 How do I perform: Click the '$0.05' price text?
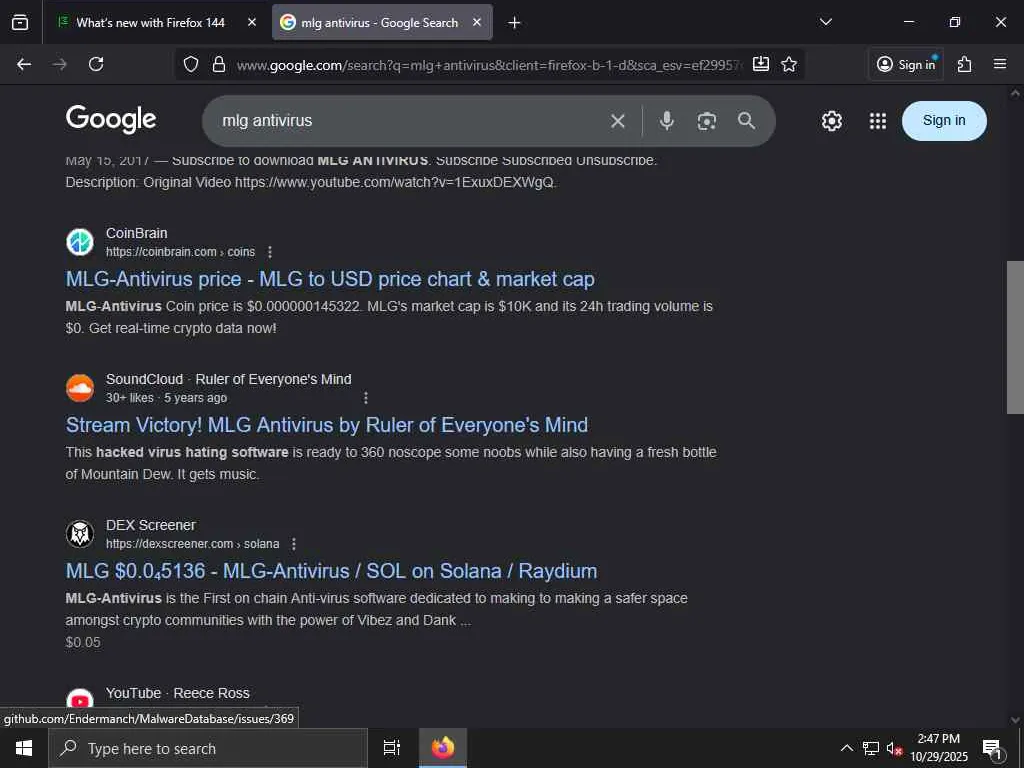(83, 643)
